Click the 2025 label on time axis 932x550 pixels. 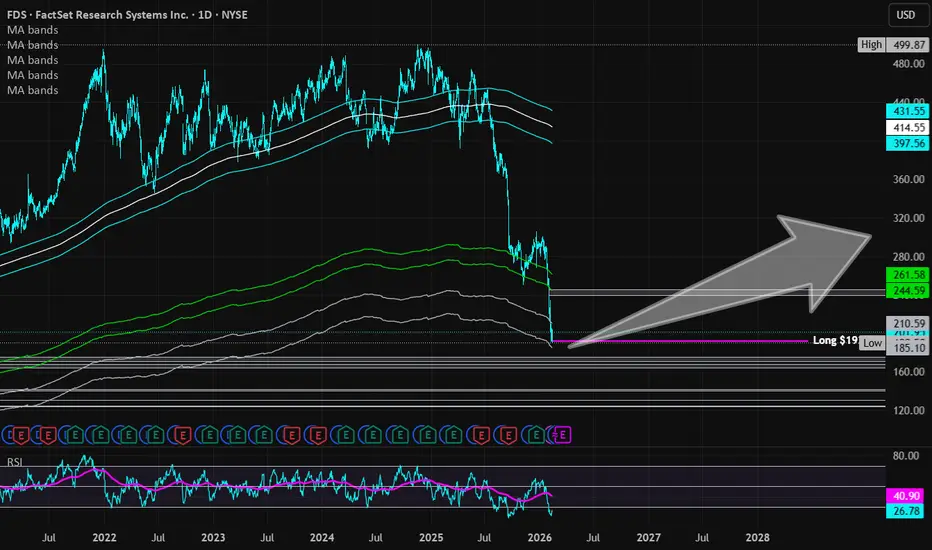[430, 537]
